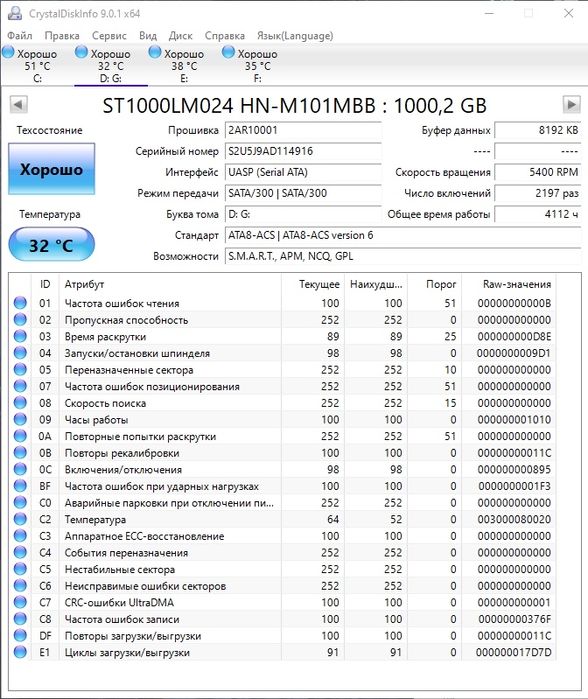This screenshot has width=588, height=699.
Task: Open the Вид menu
Action: [x=148, y=36]
